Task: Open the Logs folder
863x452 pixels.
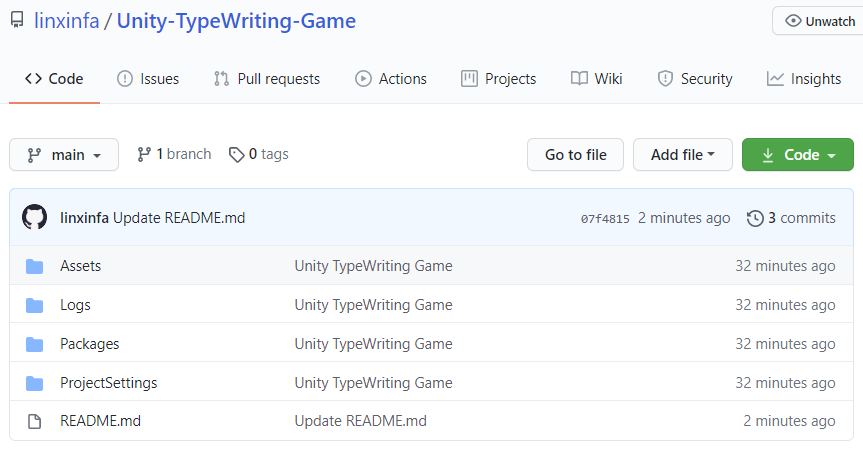Action: tap(75, 305)
